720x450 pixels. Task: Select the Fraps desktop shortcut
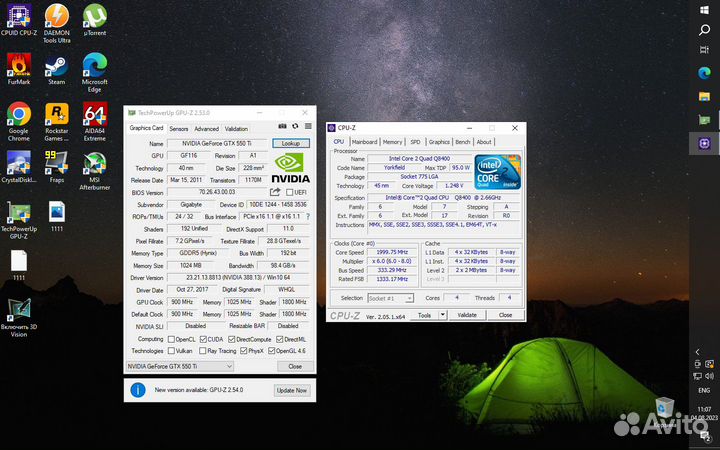[56, 167]
